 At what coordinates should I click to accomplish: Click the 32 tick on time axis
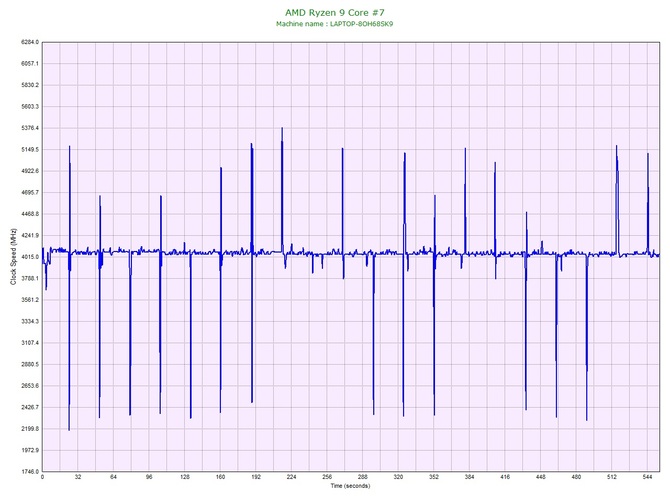click(x=78, y=477)
